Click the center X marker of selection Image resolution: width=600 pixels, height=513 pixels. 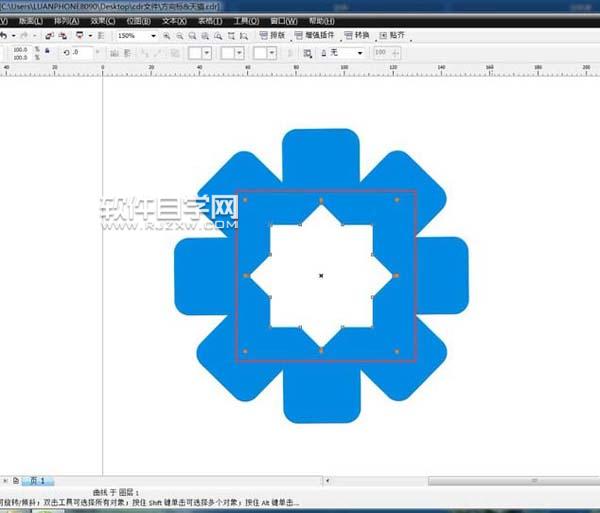(321, 275)
